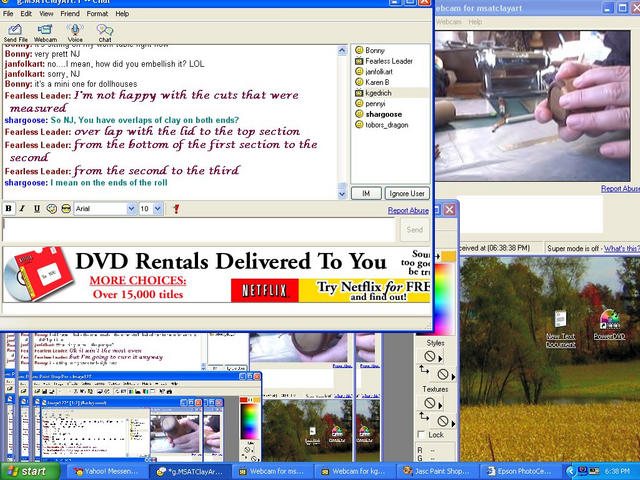Image resolution: width=640 pixels, height=480 pixels.
Task: Click the smiley icon beside Bonny
Action: (359, 50)
